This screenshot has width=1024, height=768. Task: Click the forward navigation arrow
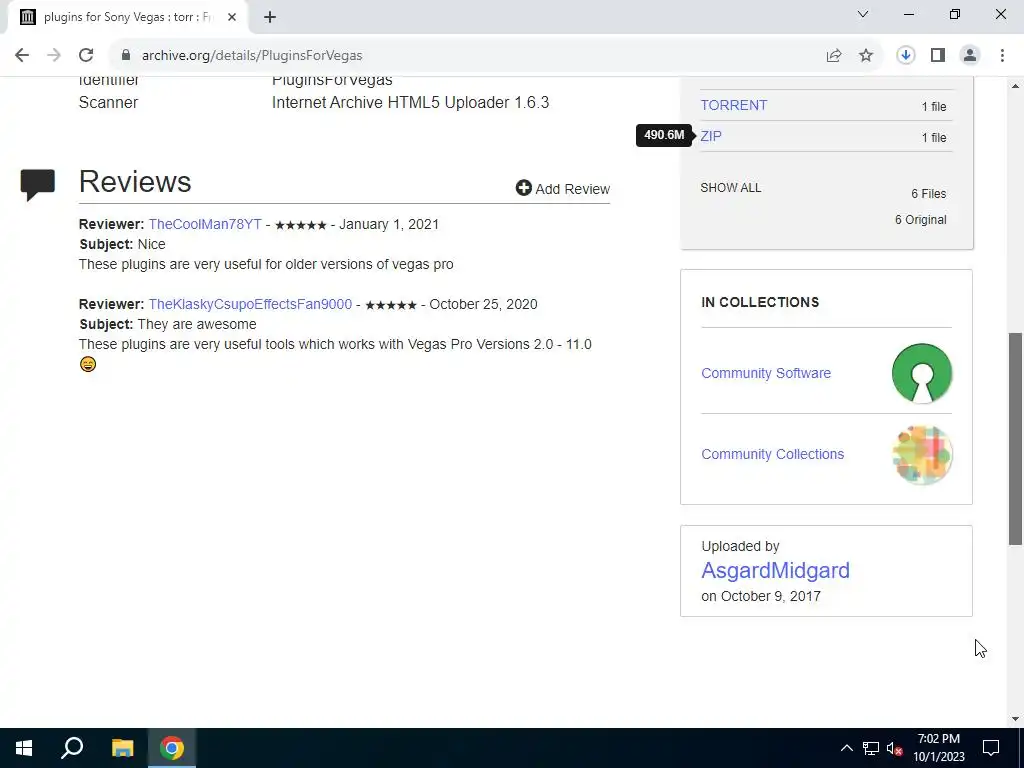click(x=54, y=56)
